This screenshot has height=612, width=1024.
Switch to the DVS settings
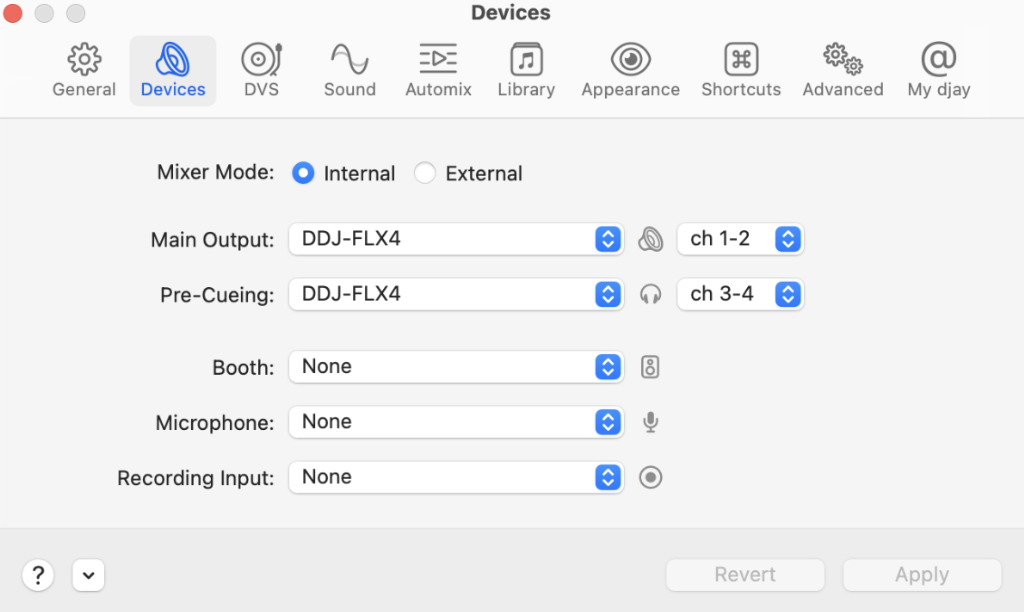[x=261, y=70]
